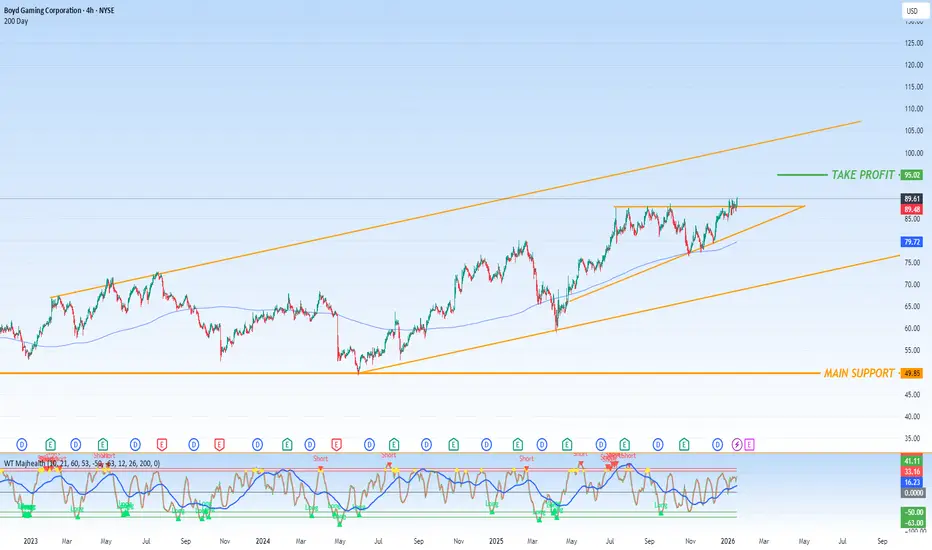The height and width of the screenshot is (550, 932).
Task: Click the 60.00 label on price axis
Action: 912,328
